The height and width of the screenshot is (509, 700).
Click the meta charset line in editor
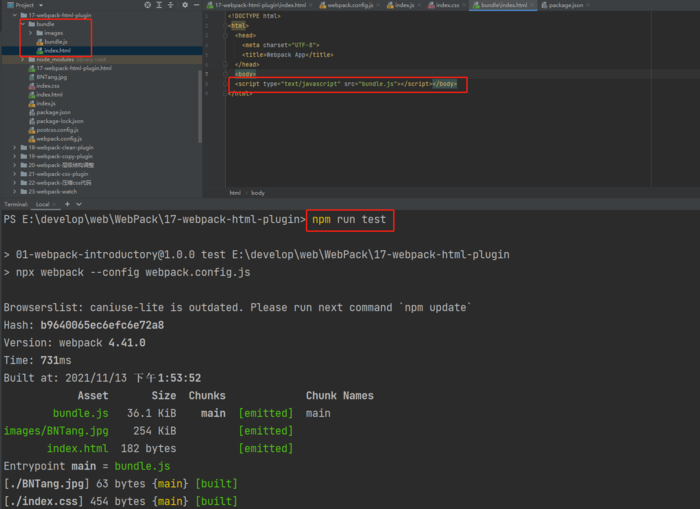280,45
